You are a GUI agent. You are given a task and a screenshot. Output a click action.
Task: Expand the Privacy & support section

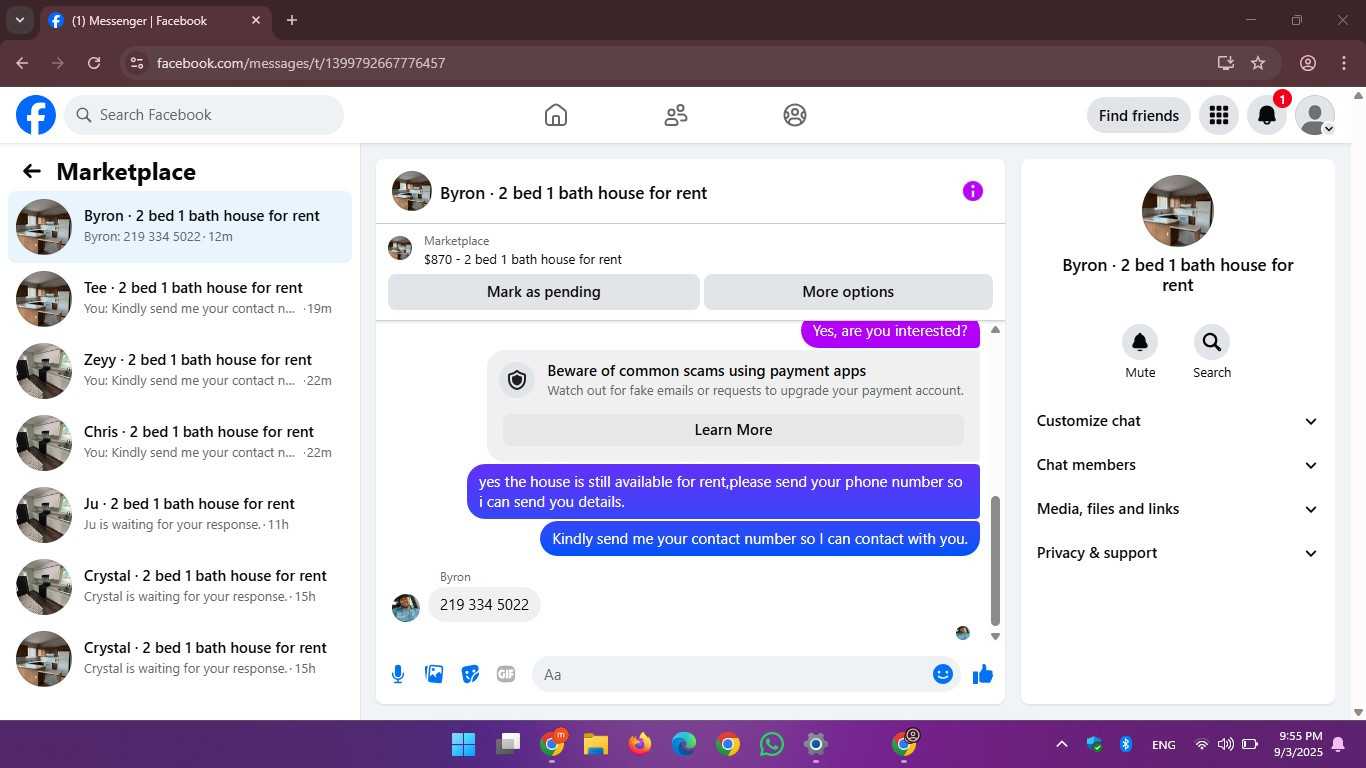(1178, 553)
